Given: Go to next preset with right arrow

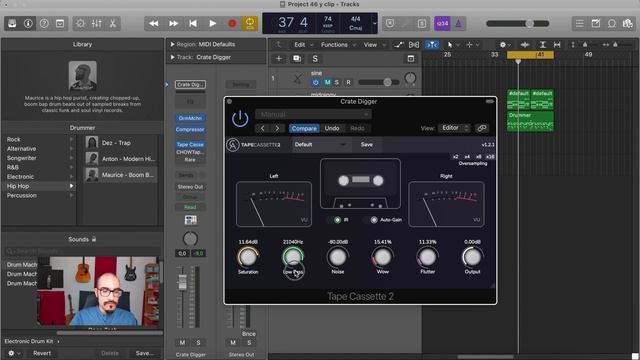Looking at the screenshot, I should [x=277, y=128].
